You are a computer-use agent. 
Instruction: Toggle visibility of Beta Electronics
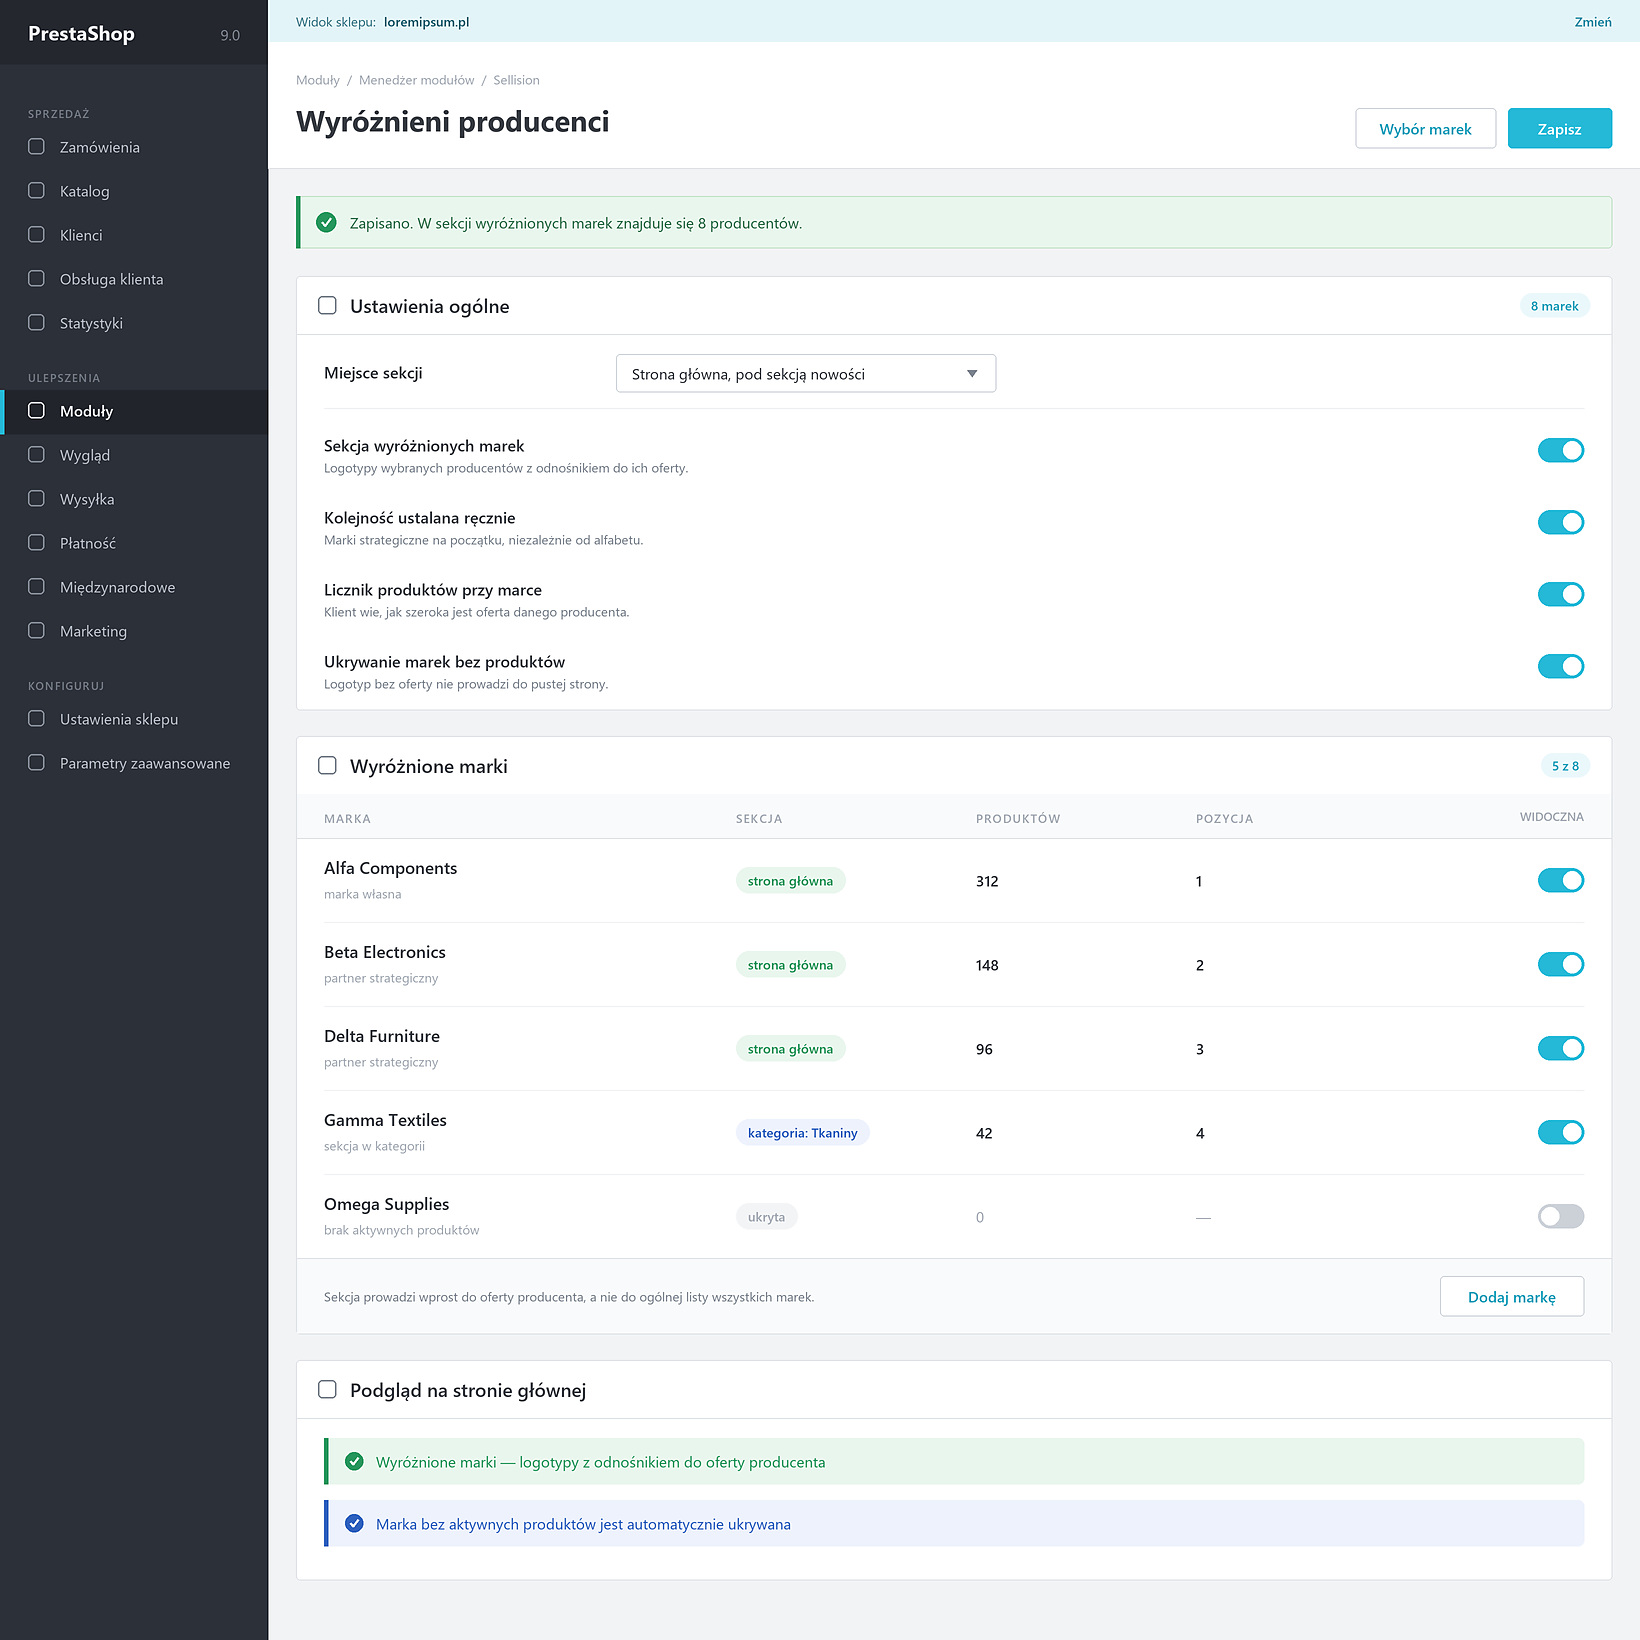point(1561,965)
